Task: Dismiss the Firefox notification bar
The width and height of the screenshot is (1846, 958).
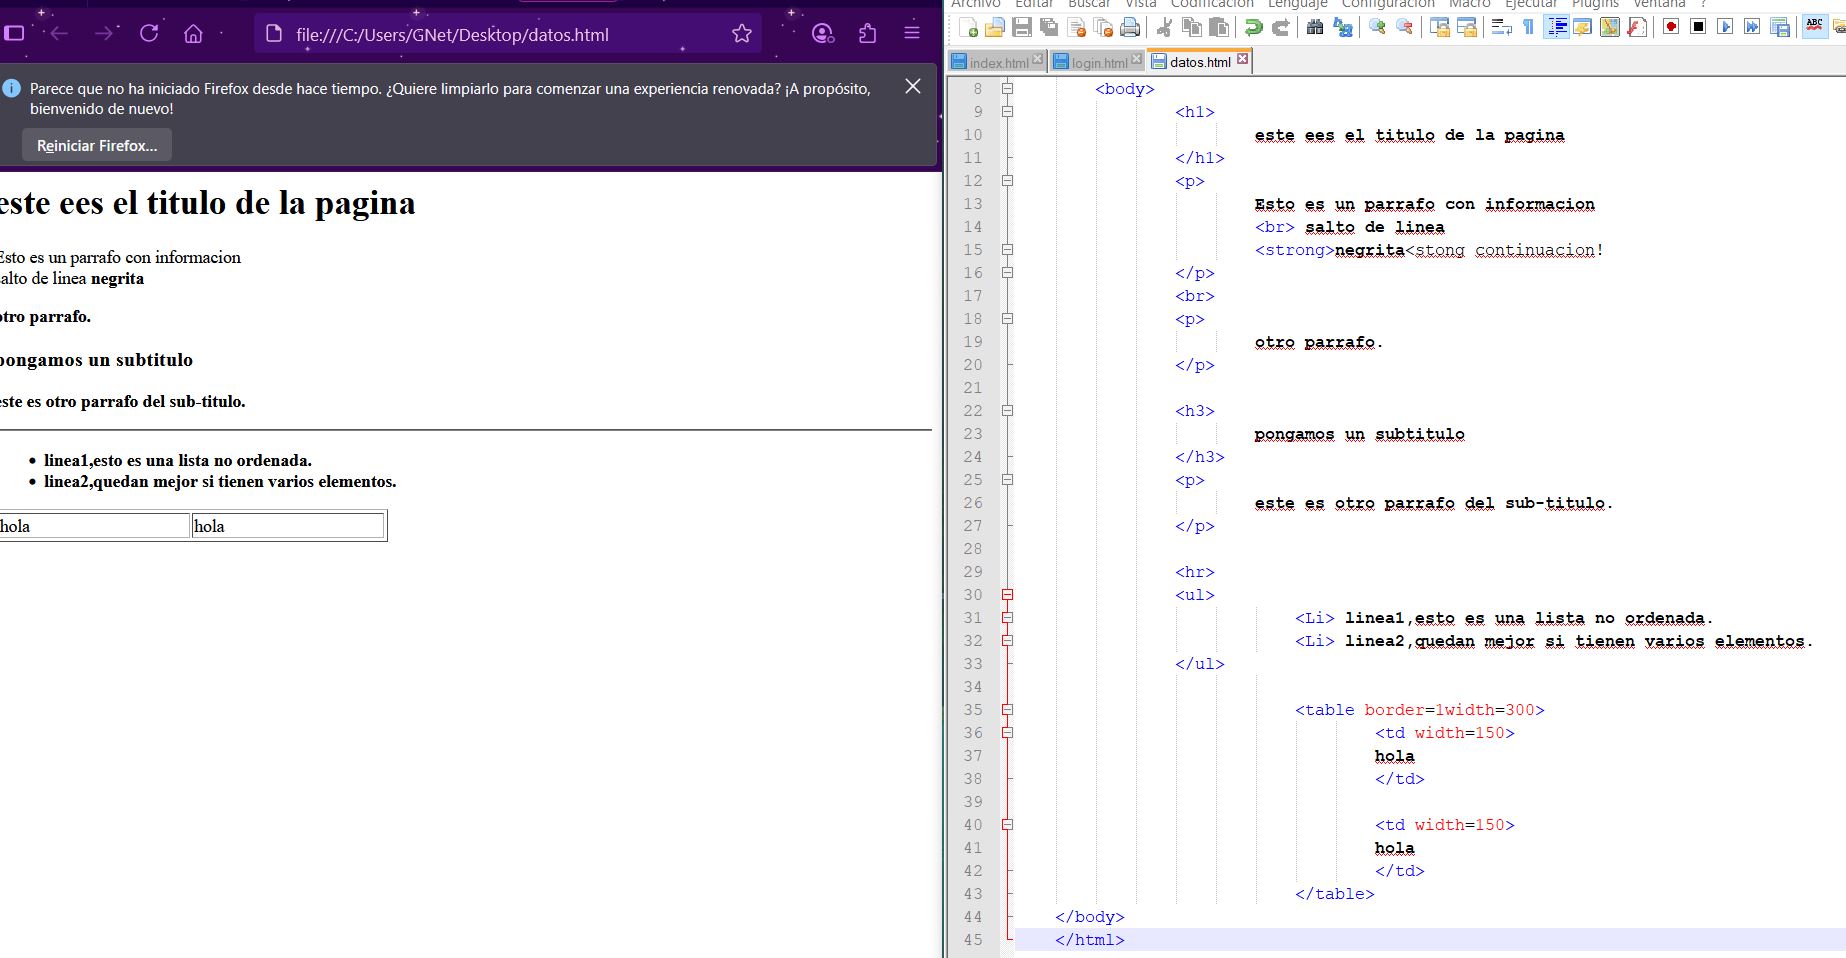Action: pyautogui.click(x=912, y=87)
